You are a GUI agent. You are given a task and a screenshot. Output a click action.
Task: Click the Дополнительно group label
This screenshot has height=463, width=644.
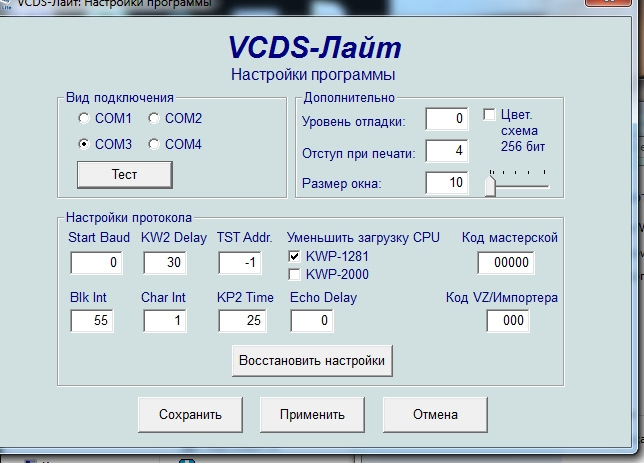349,98
